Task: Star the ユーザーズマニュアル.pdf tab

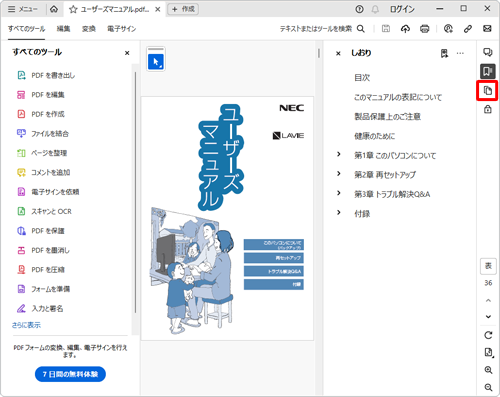Action: click(x=73, y=9)
